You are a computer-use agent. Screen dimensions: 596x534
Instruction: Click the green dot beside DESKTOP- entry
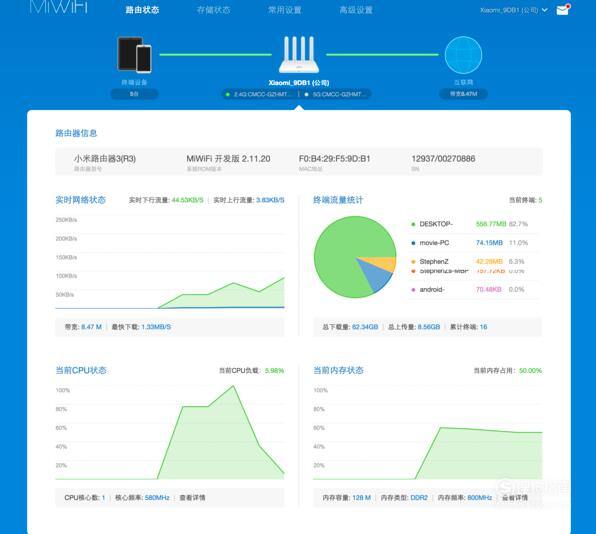413,224
